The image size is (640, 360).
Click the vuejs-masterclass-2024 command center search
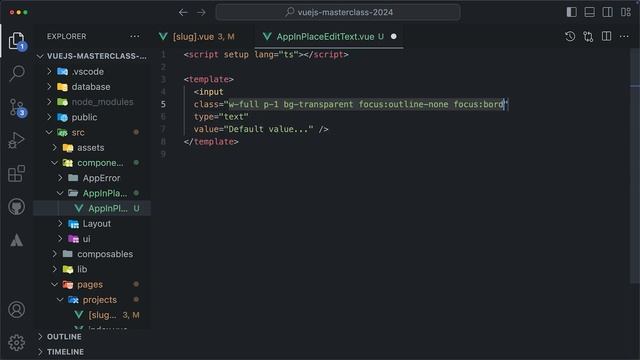pos(338,12)
